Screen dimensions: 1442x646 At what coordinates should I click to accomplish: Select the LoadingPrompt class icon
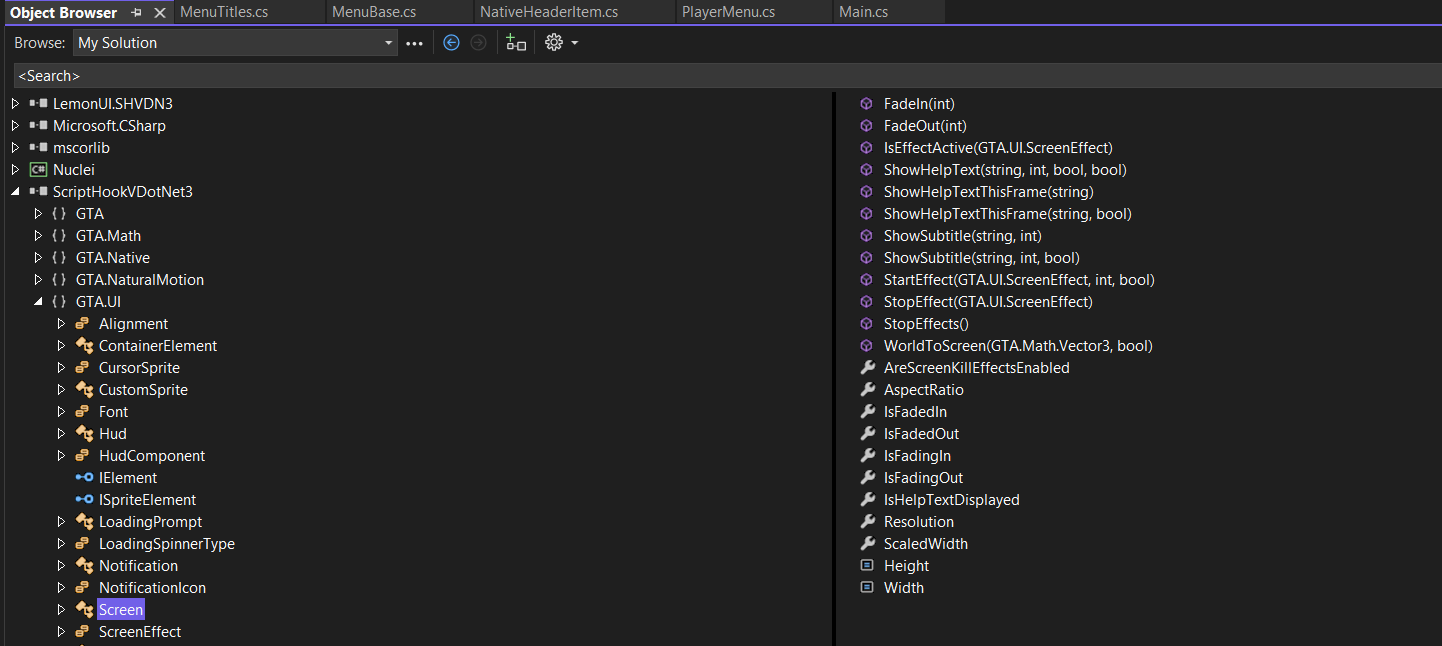coord(84,522)
